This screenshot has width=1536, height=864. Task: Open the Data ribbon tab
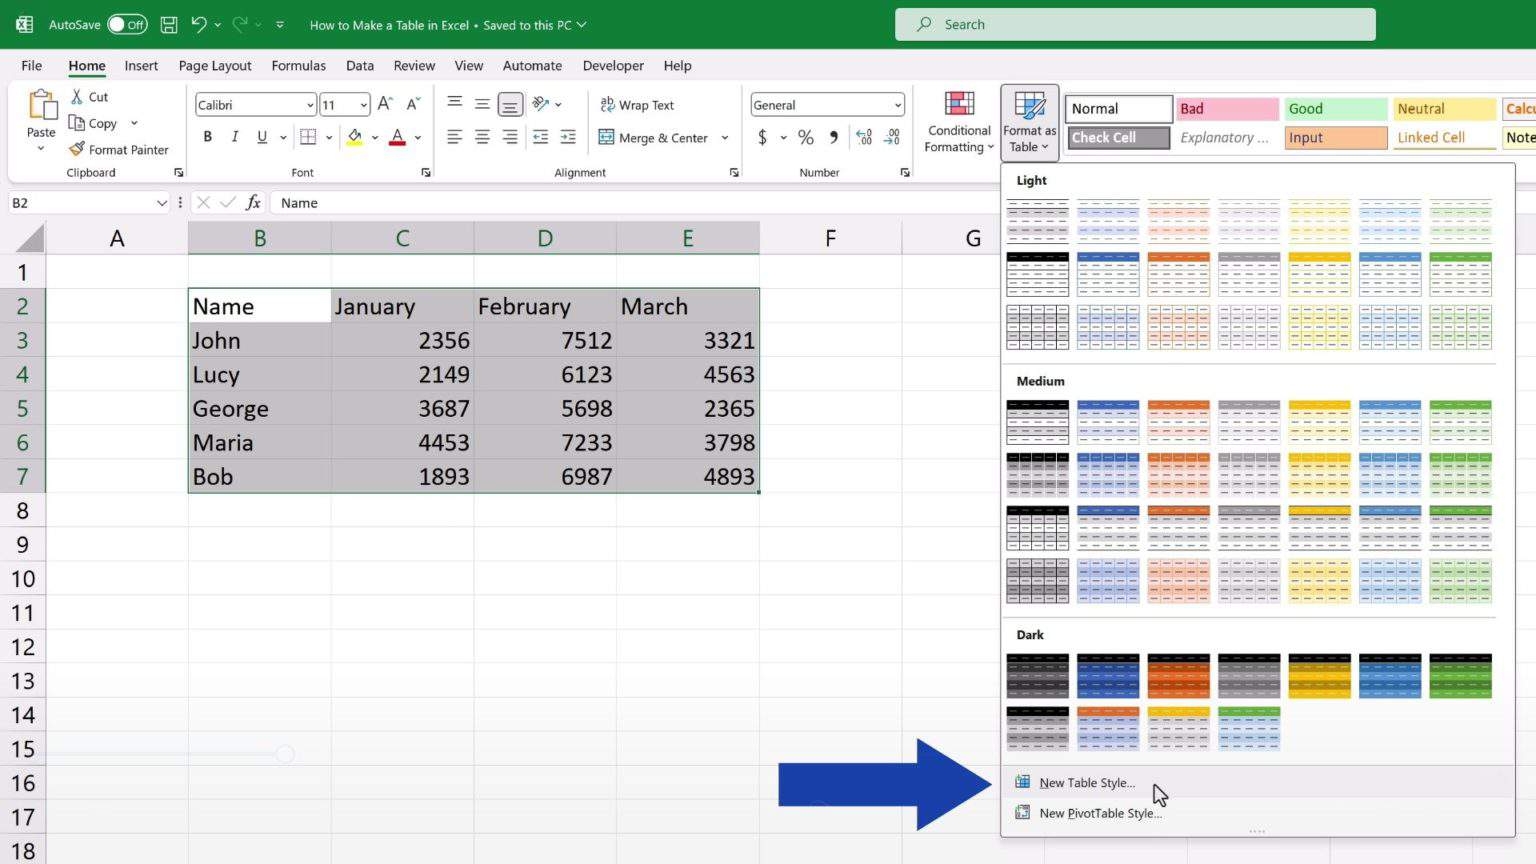click(x=359, y=65)
